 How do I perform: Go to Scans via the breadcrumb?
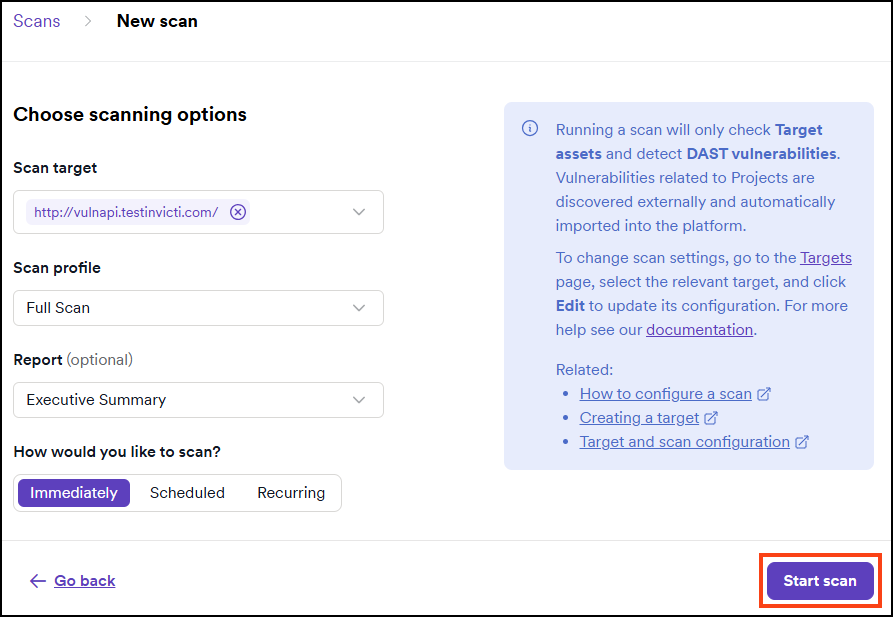[36, 20]
